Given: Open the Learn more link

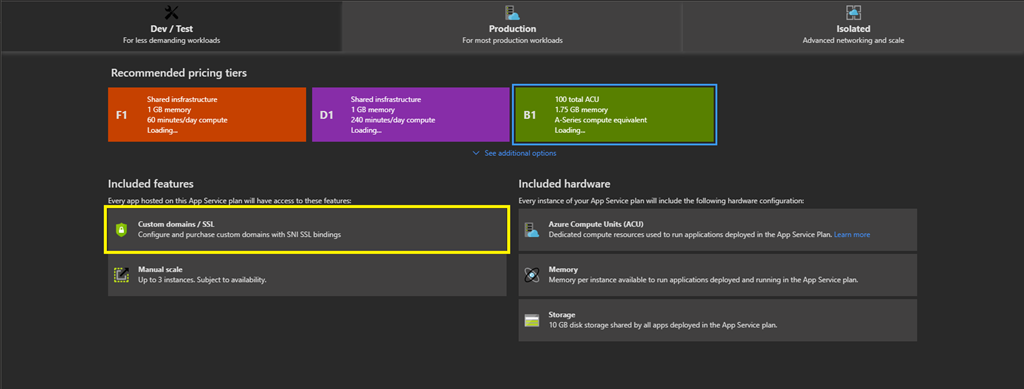Looking at the screenshot, I should (852, 234).
